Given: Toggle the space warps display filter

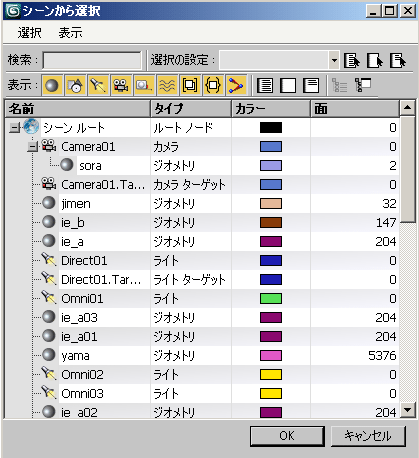Looking at the screenshot, I should pyautogui.click(x=167, y=85).
